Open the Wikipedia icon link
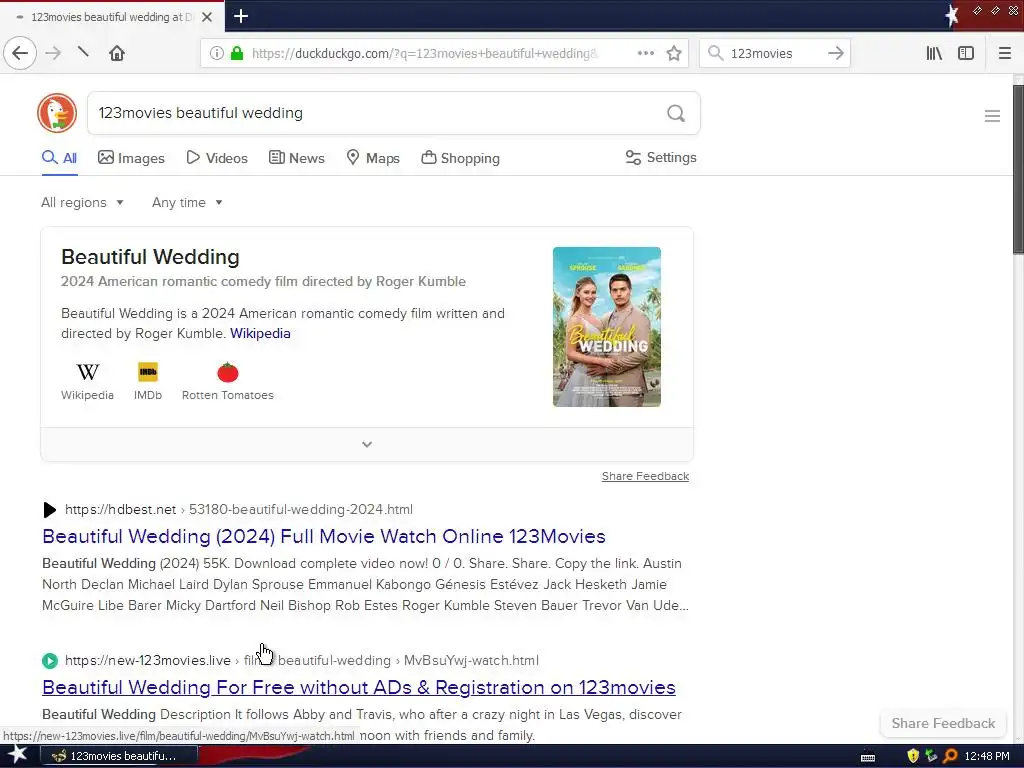Screen dimensions: 1024x768 click(x=88, y=381)
